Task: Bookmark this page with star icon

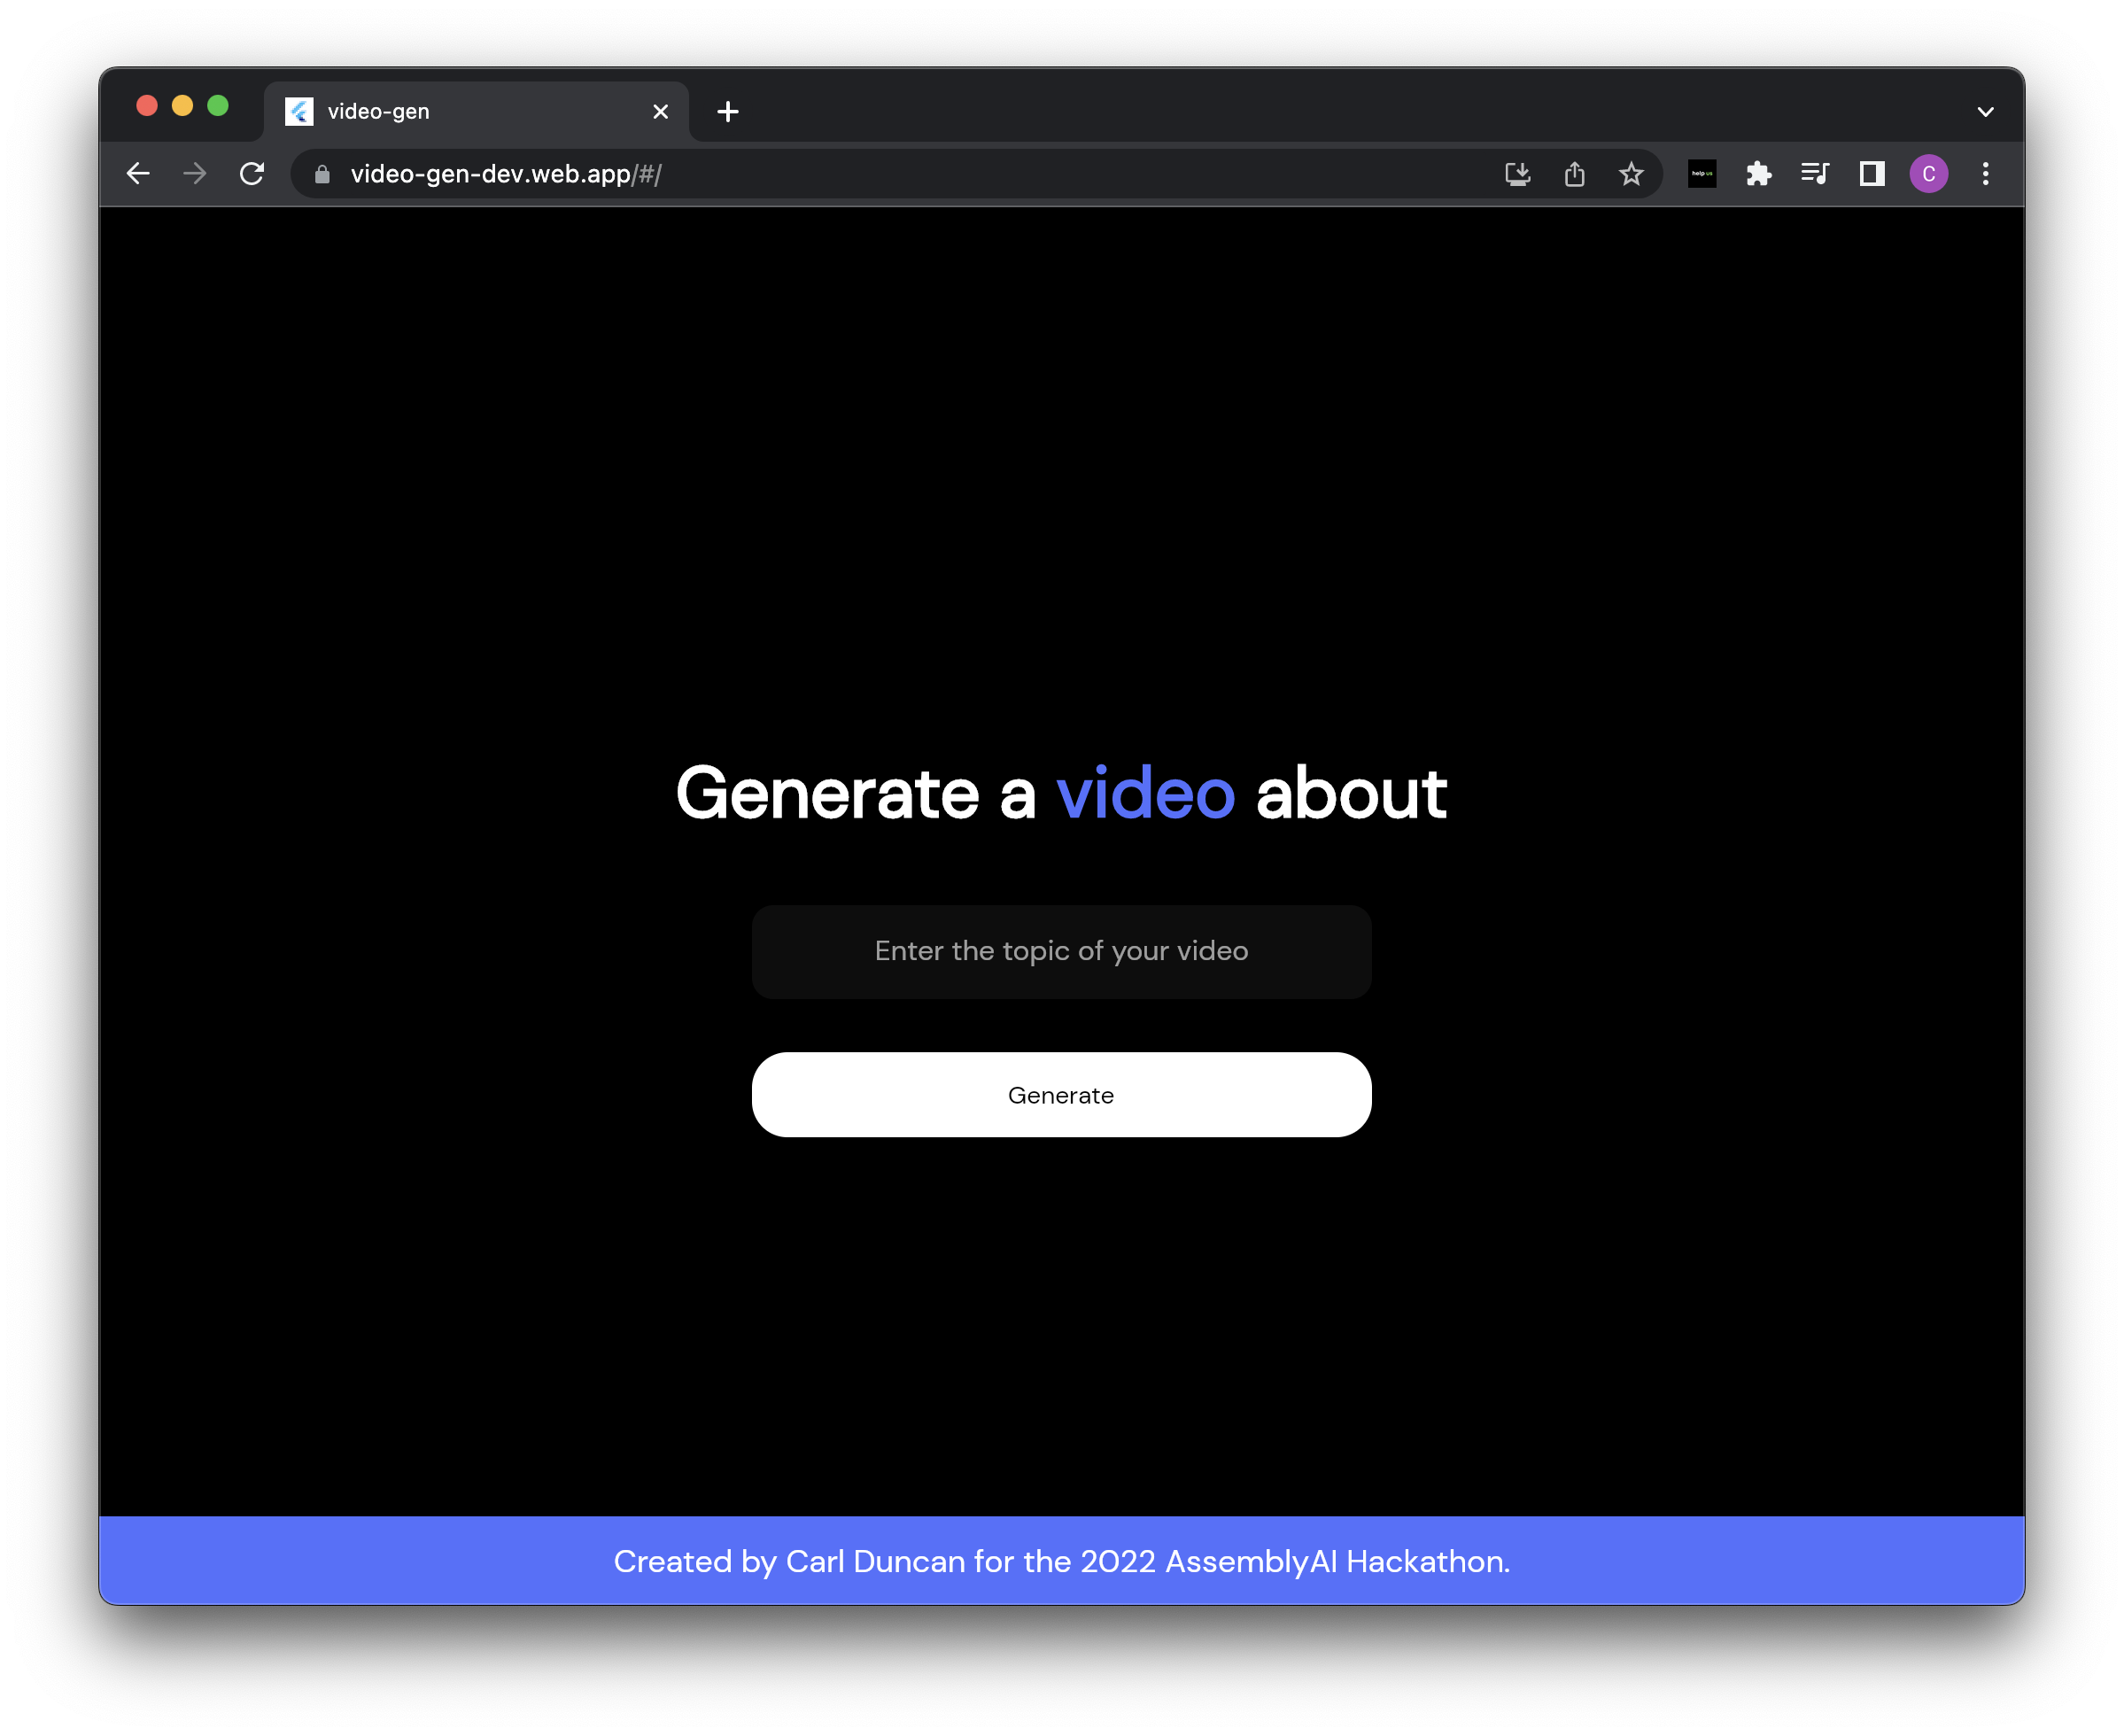Action: click(x=1631, y=174)
